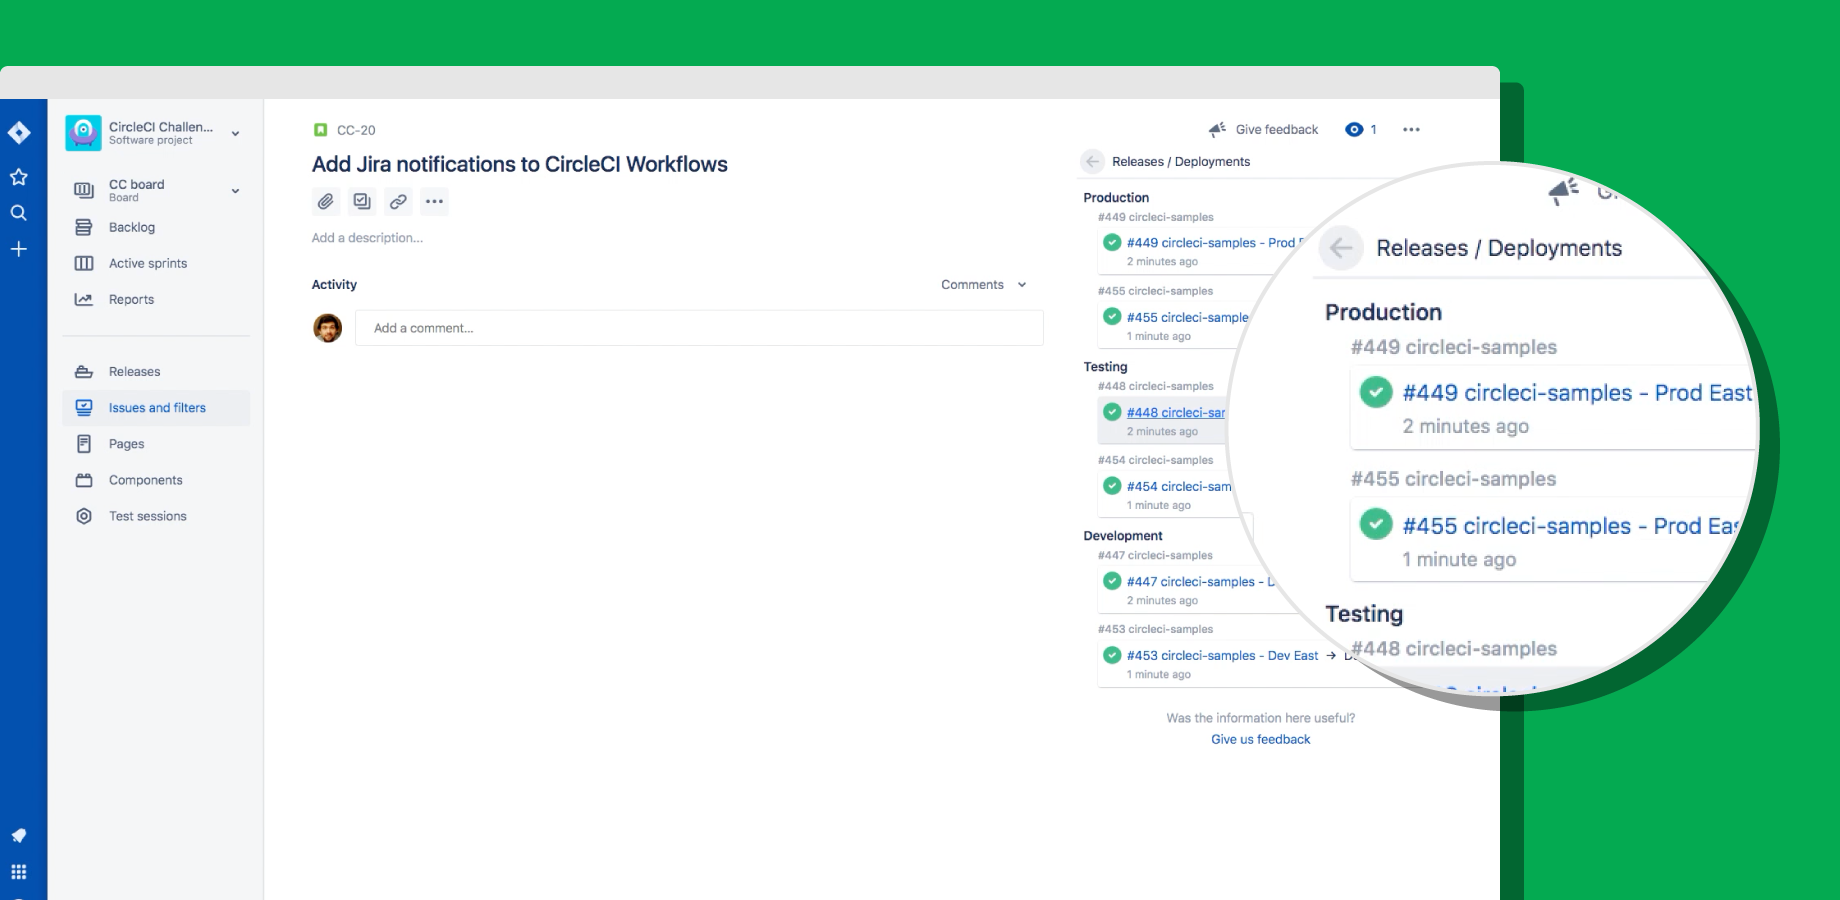Open more actions ellipsis under title
The height and width of the screenshot is (900, 1840).
(x=434, y=201)
